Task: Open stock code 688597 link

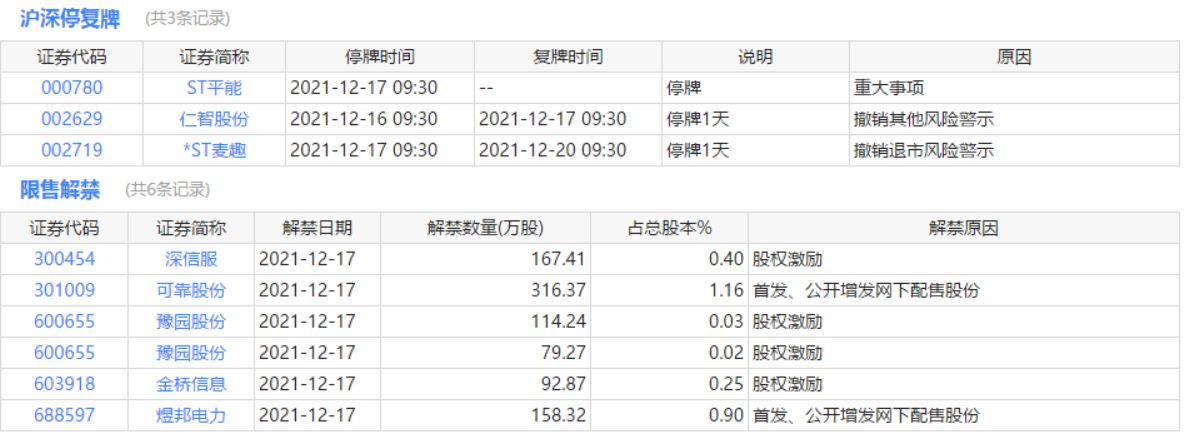Action: click(64, 415)
